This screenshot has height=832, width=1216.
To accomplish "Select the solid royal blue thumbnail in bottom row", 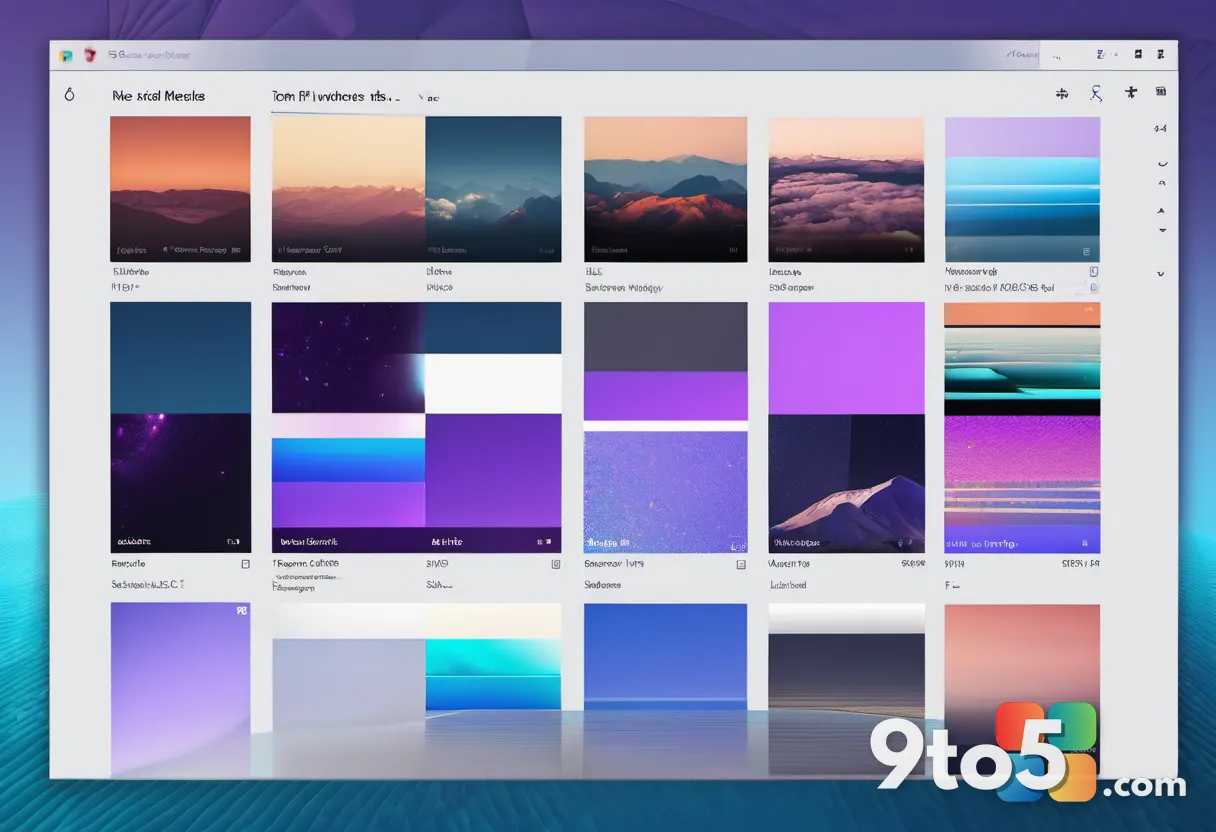I will pyautogui.click(x=665, y=656).
